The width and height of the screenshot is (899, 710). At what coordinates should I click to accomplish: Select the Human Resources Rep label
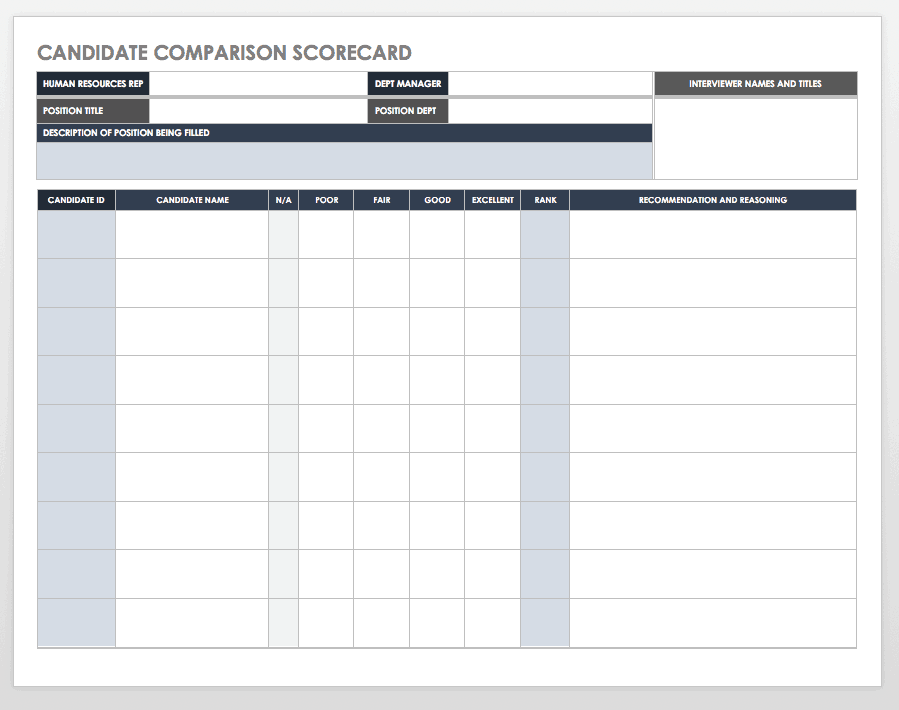(93, 84)
